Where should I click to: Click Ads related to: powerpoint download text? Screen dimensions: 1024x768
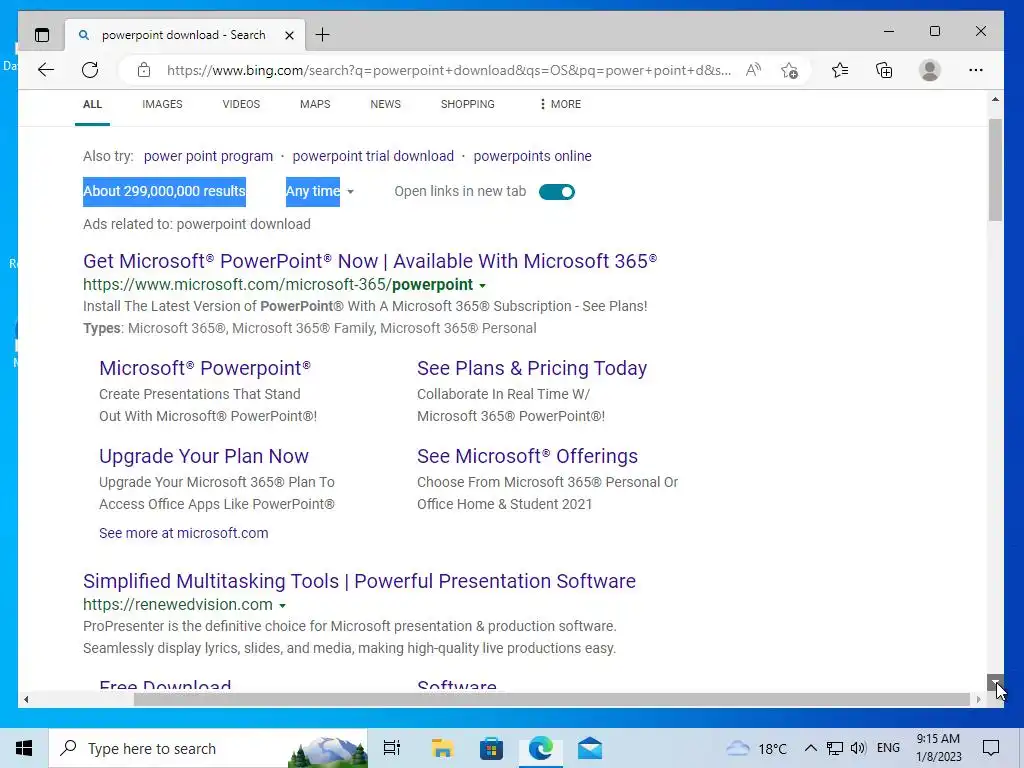click(197, 224)
